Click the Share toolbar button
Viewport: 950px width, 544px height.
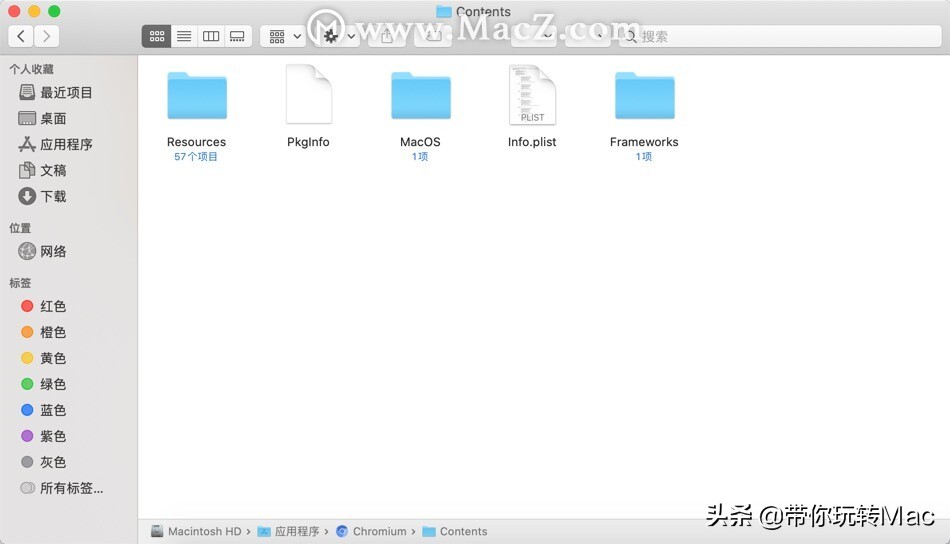[387, 36]
